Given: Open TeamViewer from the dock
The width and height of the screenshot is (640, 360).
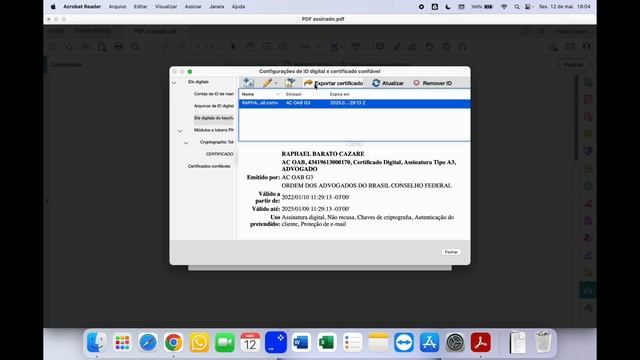Looking at the screenshot, I should point(404,342).
